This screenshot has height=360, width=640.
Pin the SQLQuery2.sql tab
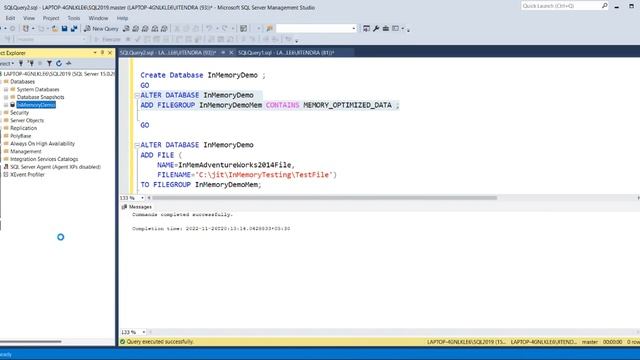point(223,53)
